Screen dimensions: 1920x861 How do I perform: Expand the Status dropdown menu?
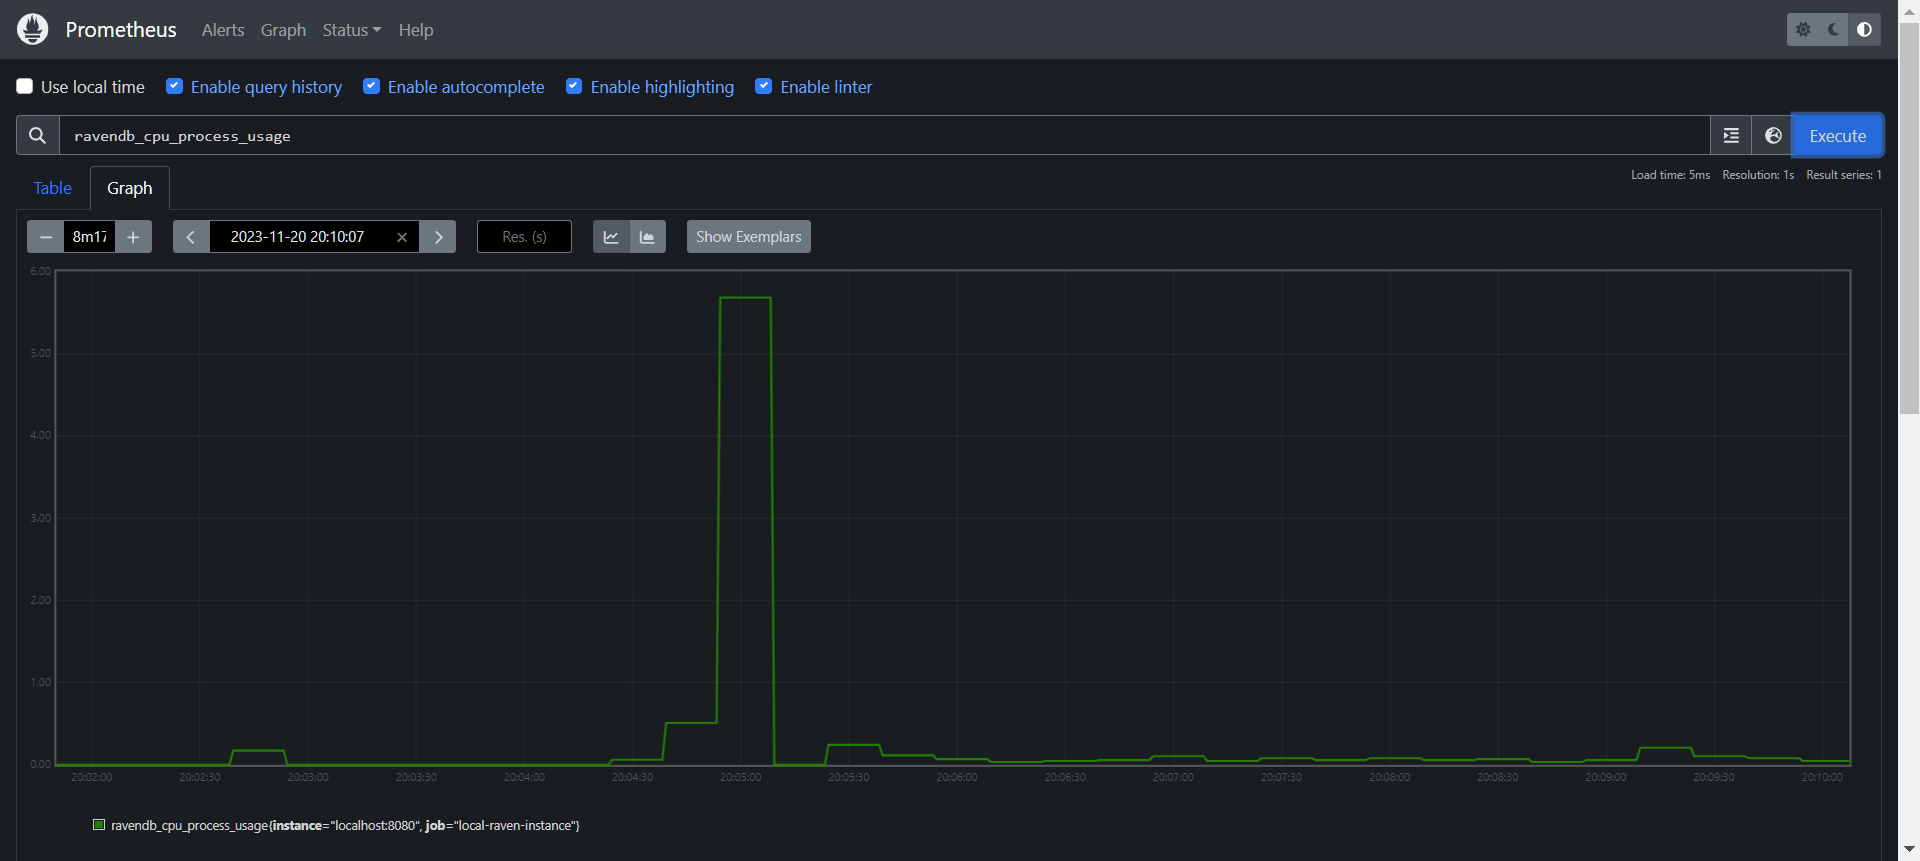[352, 30]
